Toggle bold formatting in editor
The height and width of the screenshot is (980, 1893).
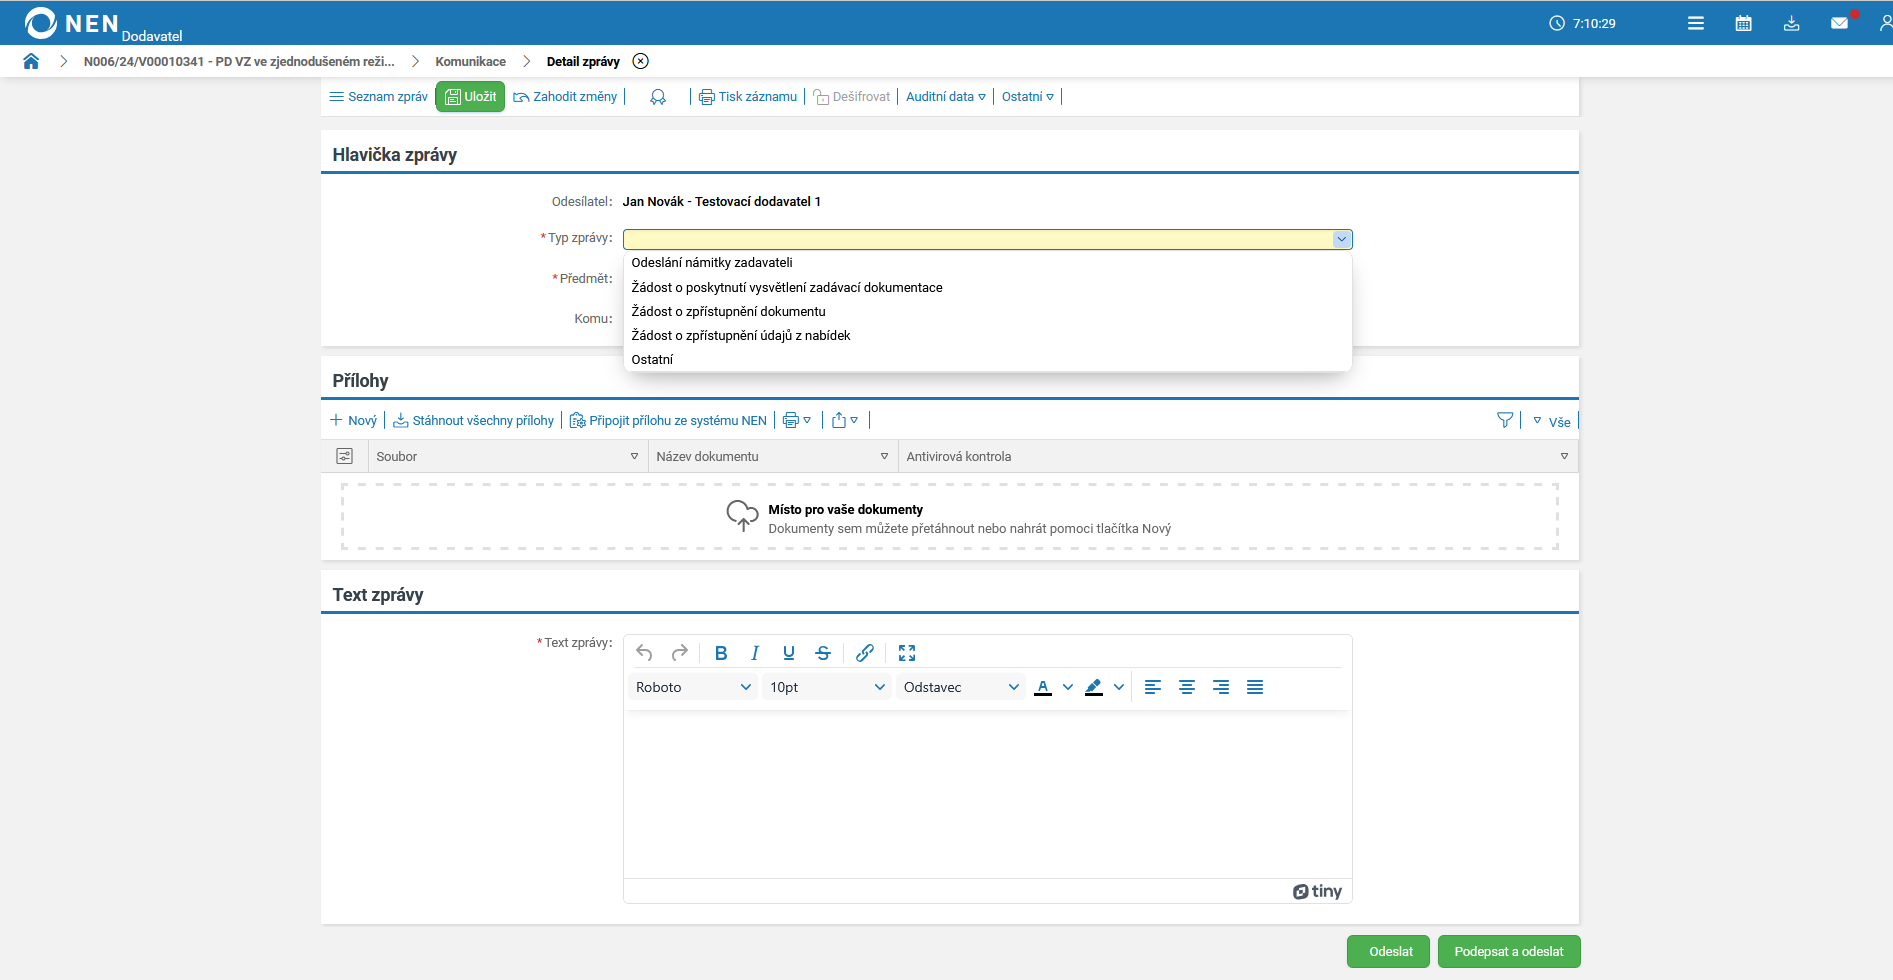click(721, 653)
